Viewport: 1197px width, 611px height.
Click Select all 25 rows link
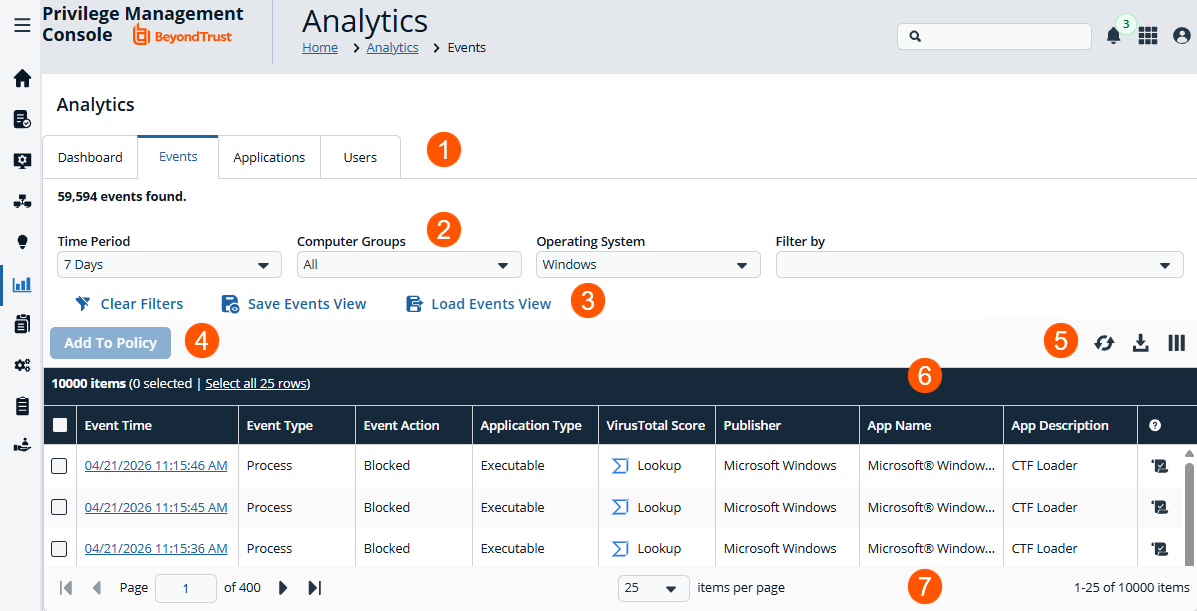point(256,383)
